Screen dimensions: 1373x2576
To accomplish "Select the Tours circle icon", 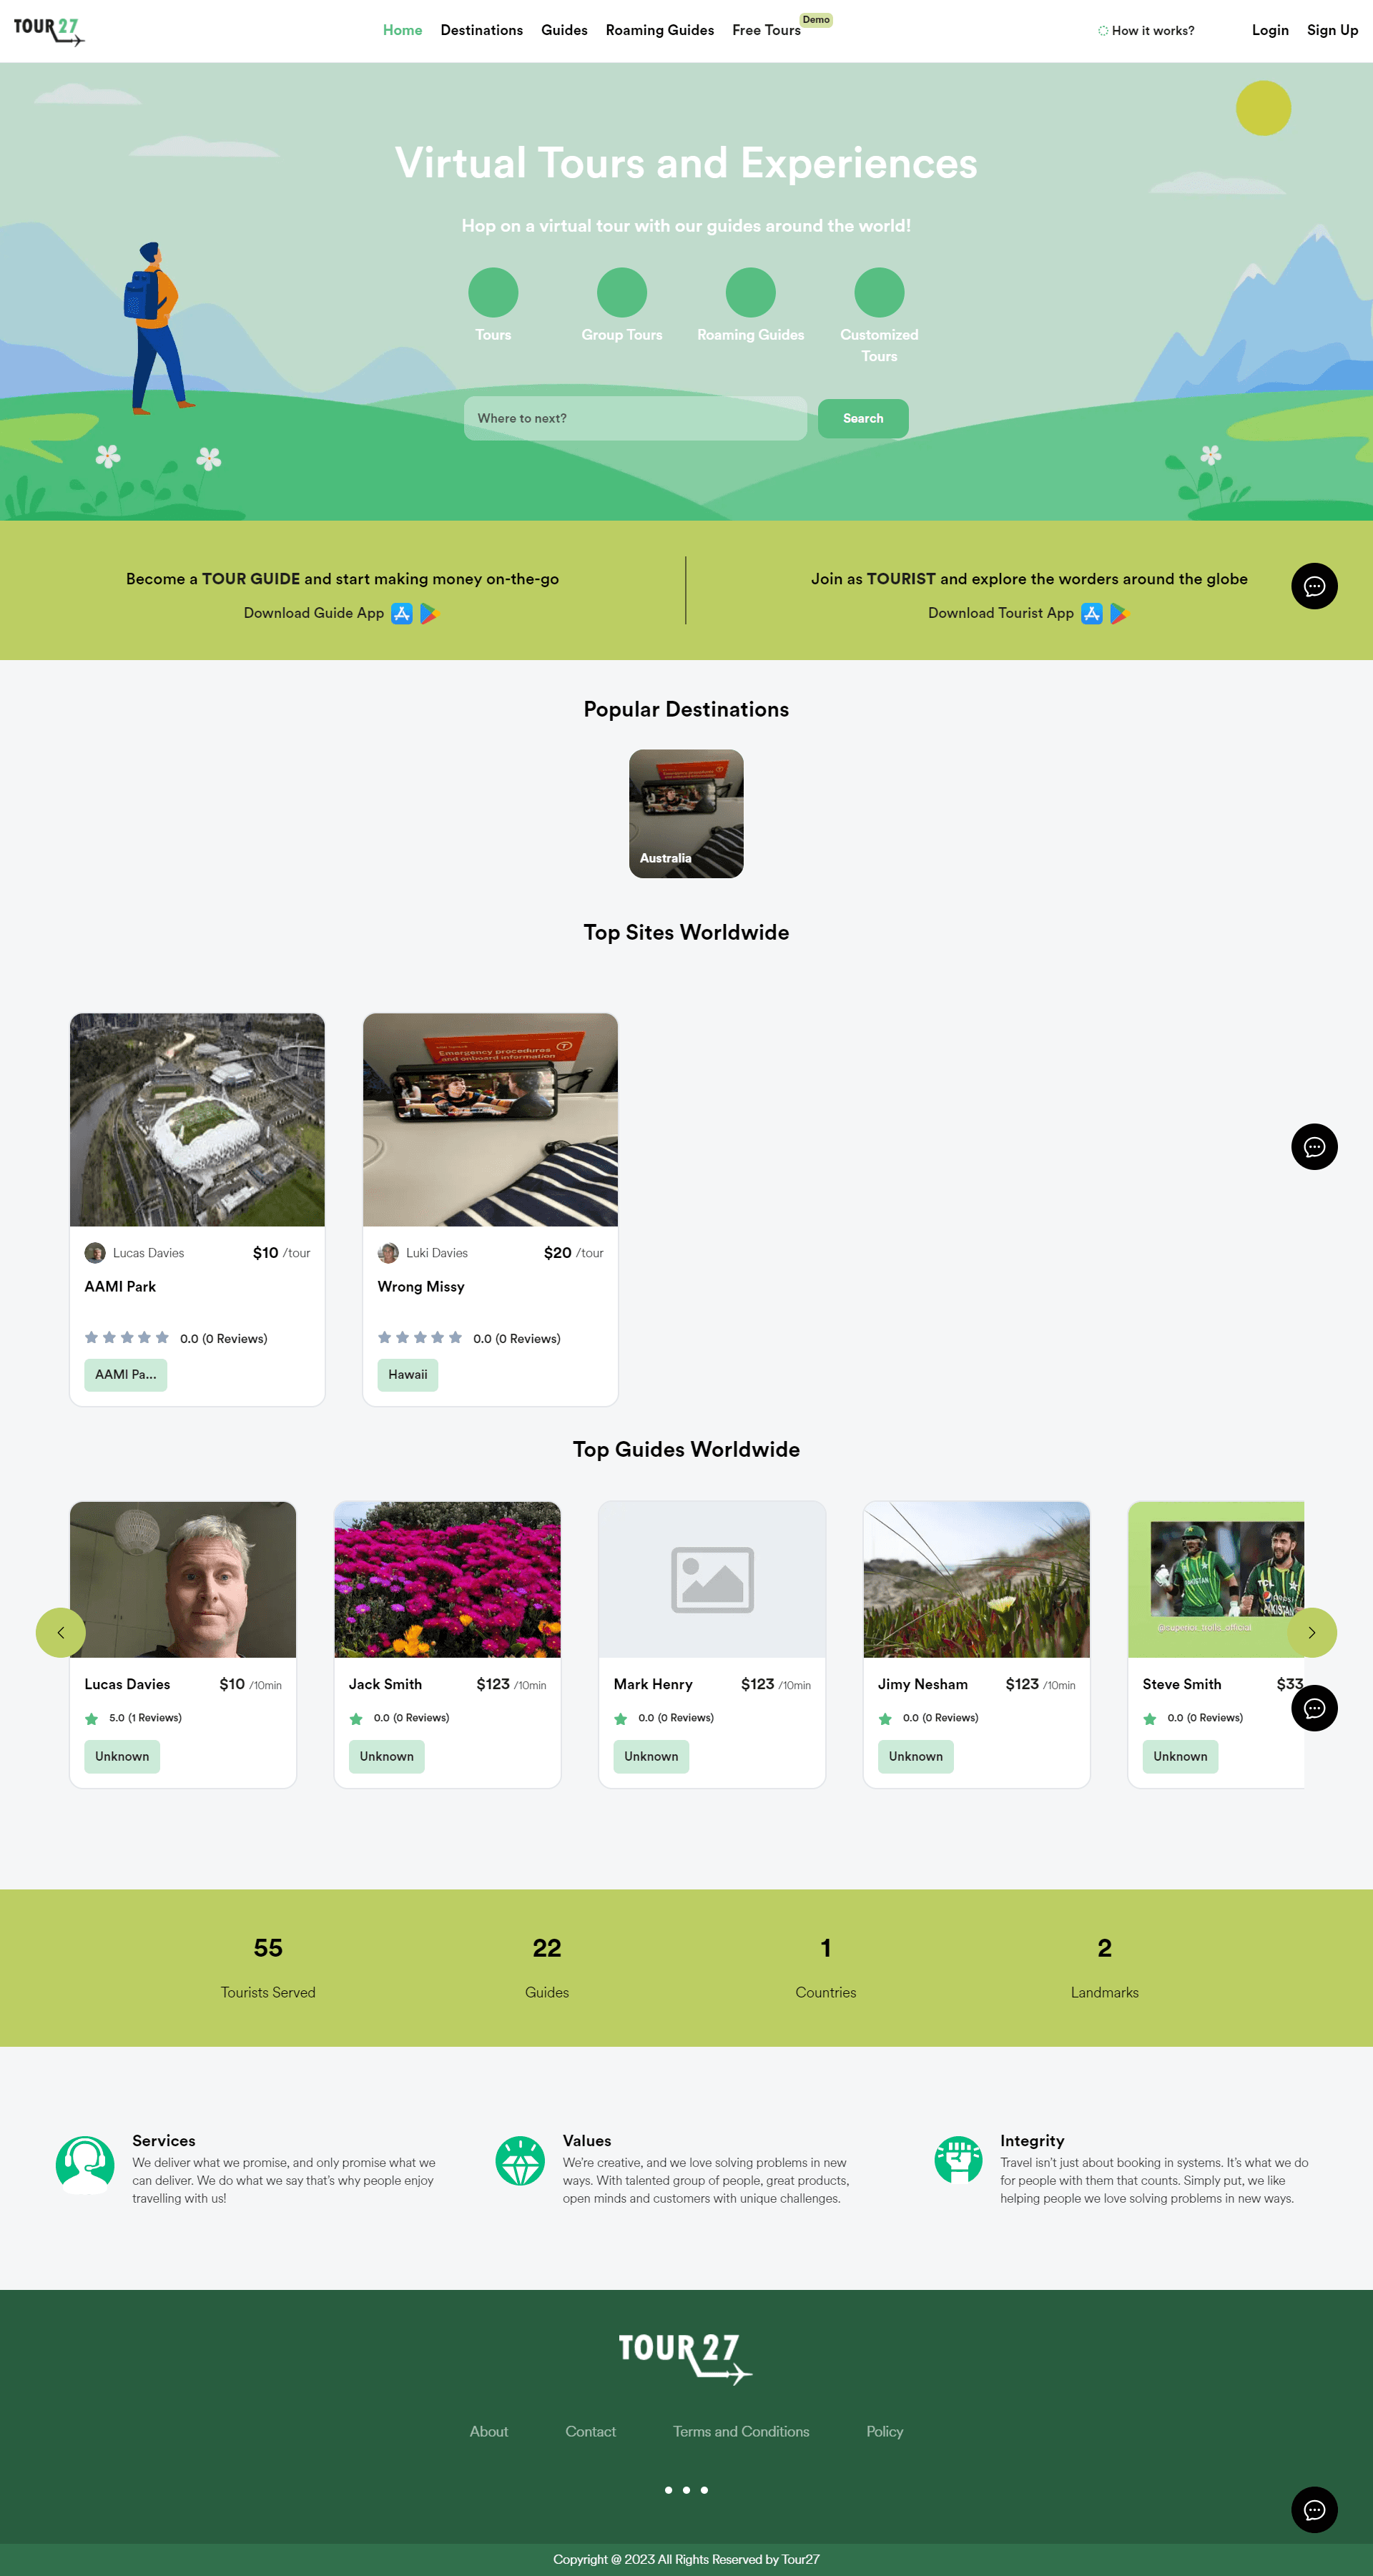I will click(x=493, y=292).
